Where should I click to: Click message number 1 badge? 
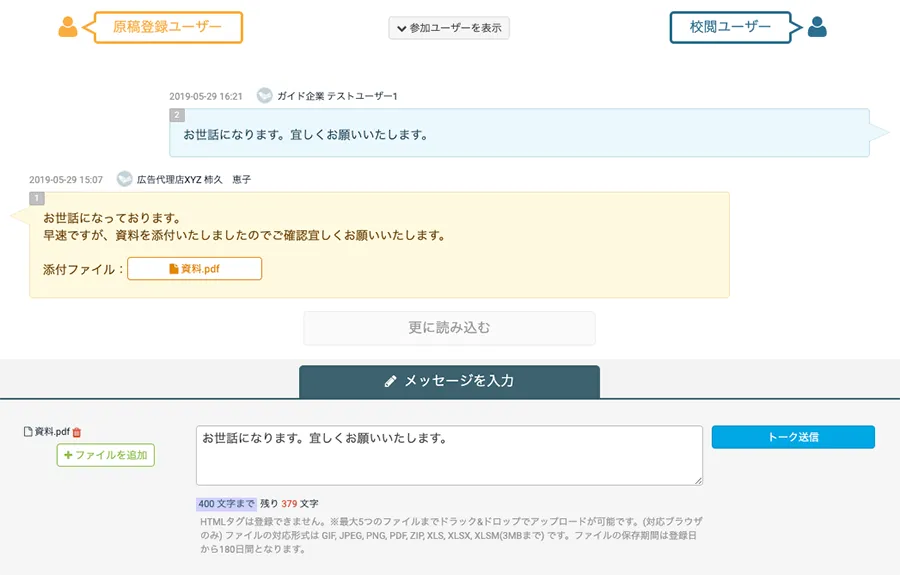click(37, 198)
